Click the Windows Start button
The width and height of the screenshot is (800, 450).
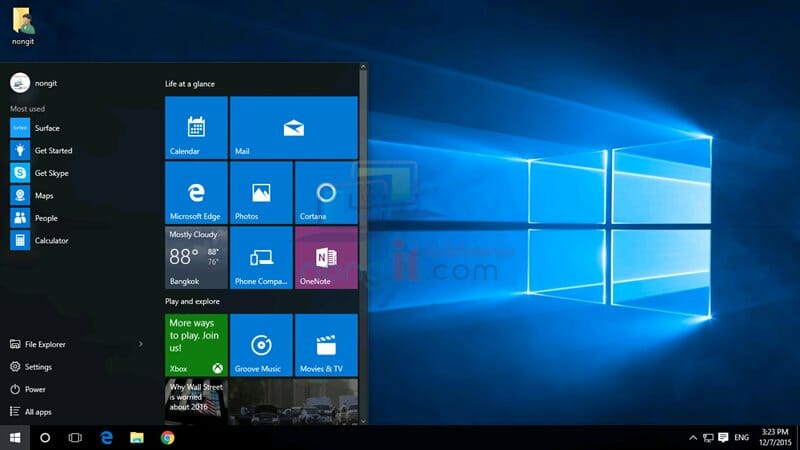(15, 438)
